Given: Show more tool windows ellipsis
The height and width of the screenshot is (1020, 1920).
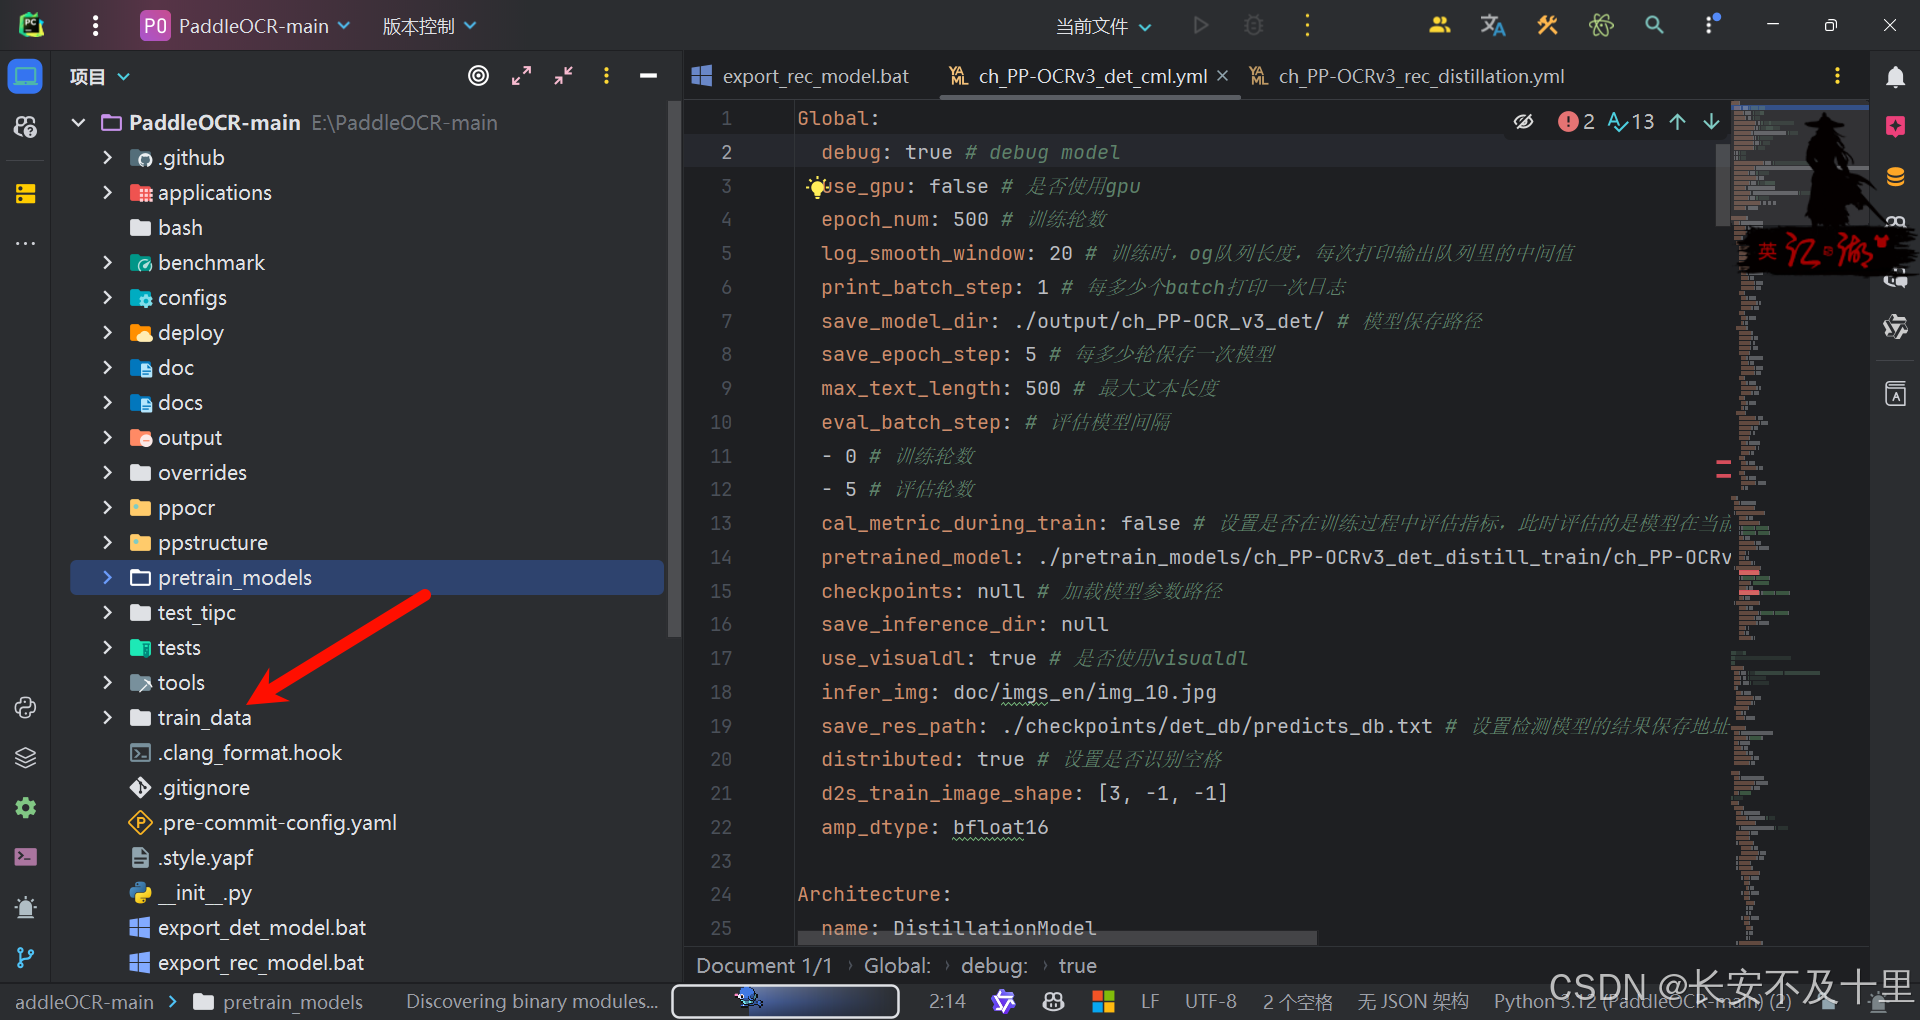Looking at the screenshot, I should pyautogui.click(x=26, y=243).
